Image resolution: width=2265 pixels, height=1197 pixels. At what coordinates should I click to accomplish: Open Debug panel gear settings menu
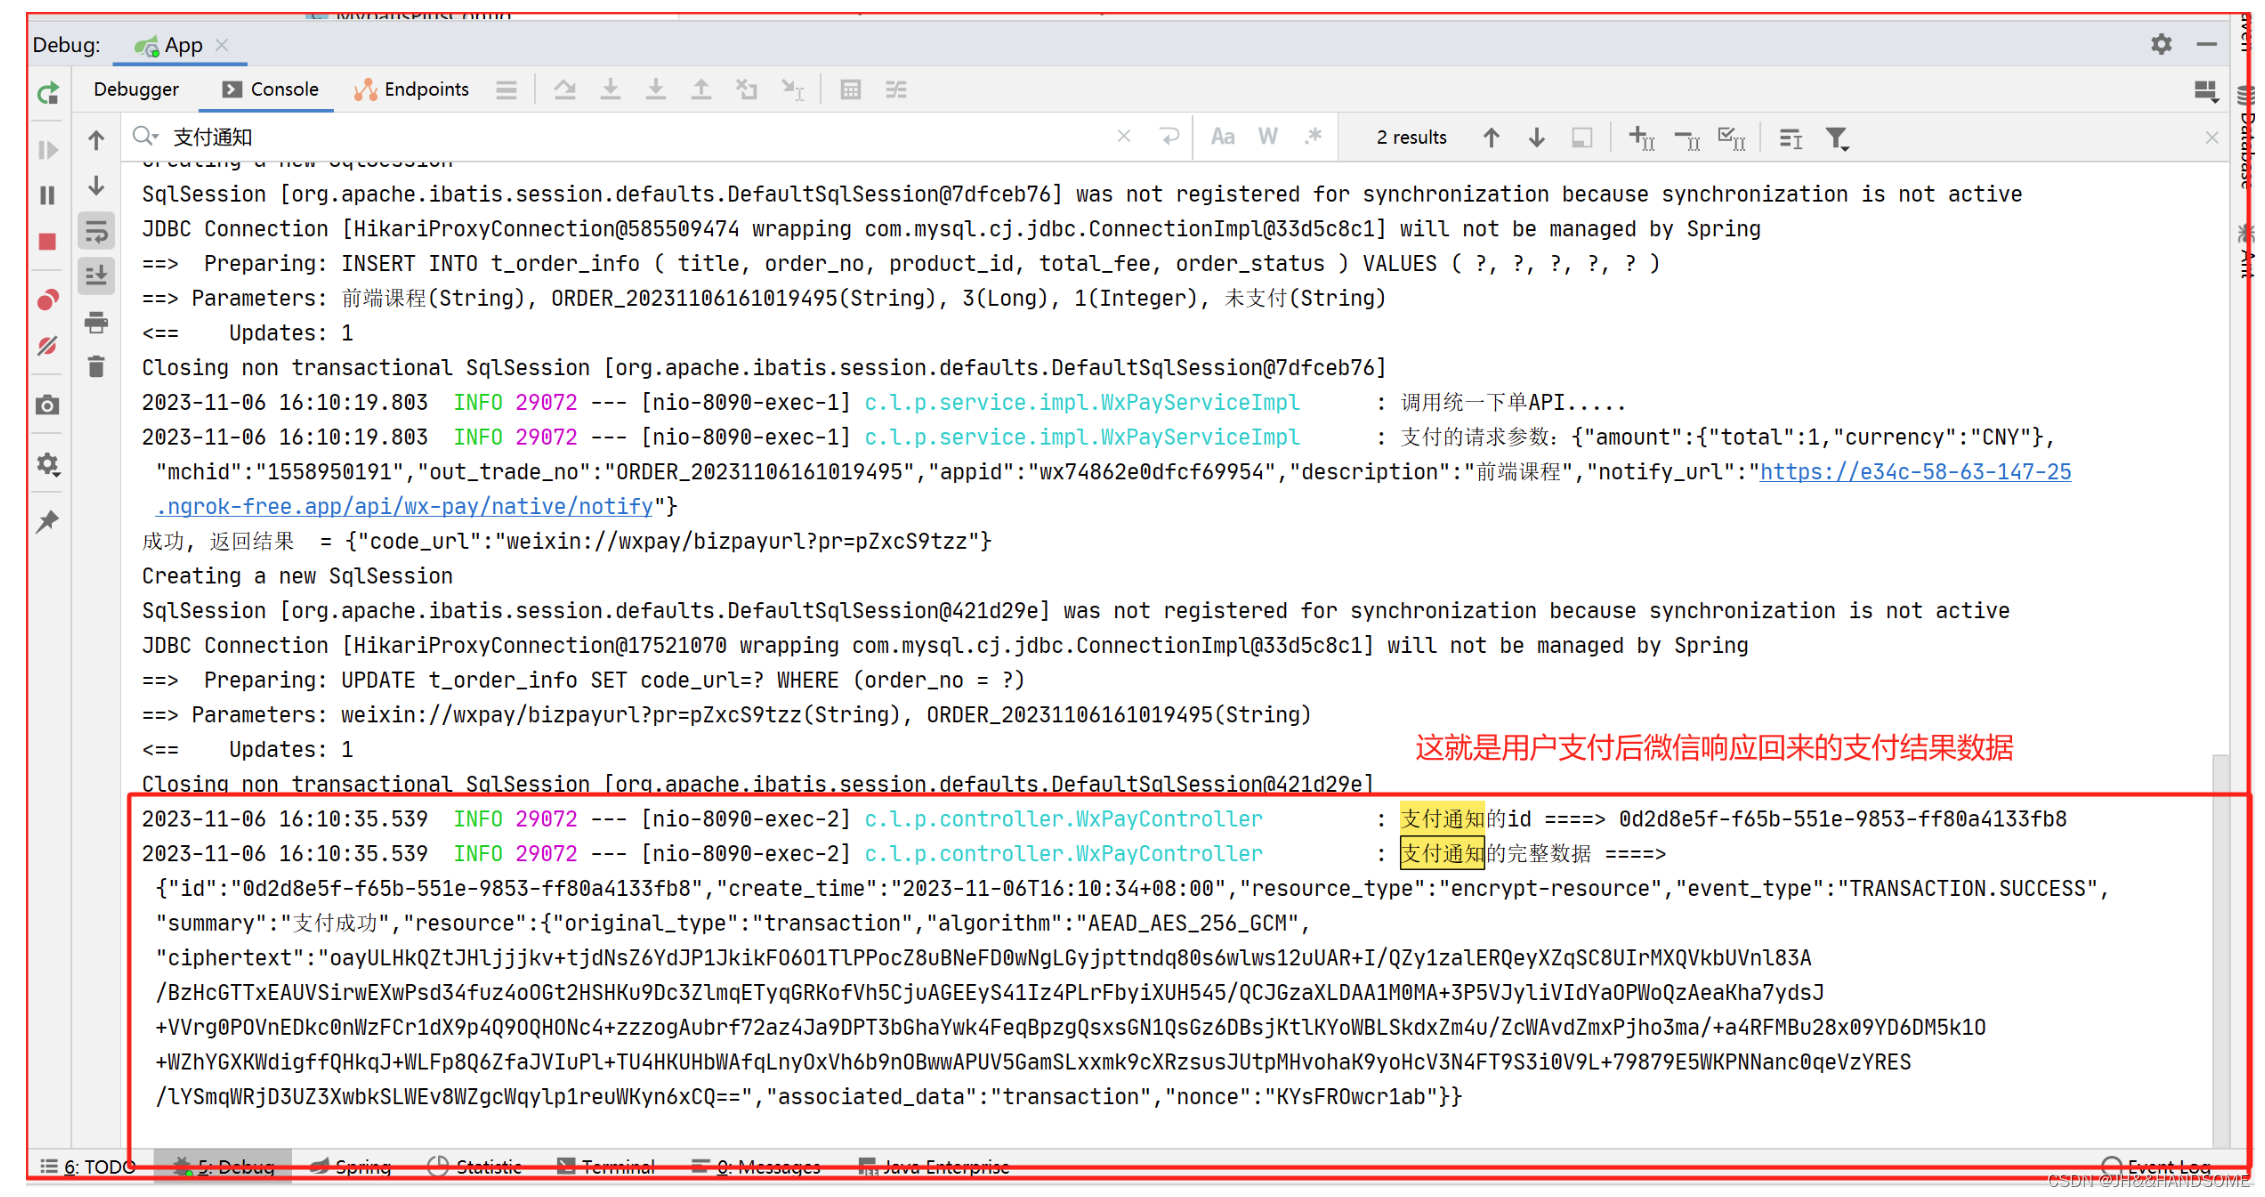[x=2161, y=44]
